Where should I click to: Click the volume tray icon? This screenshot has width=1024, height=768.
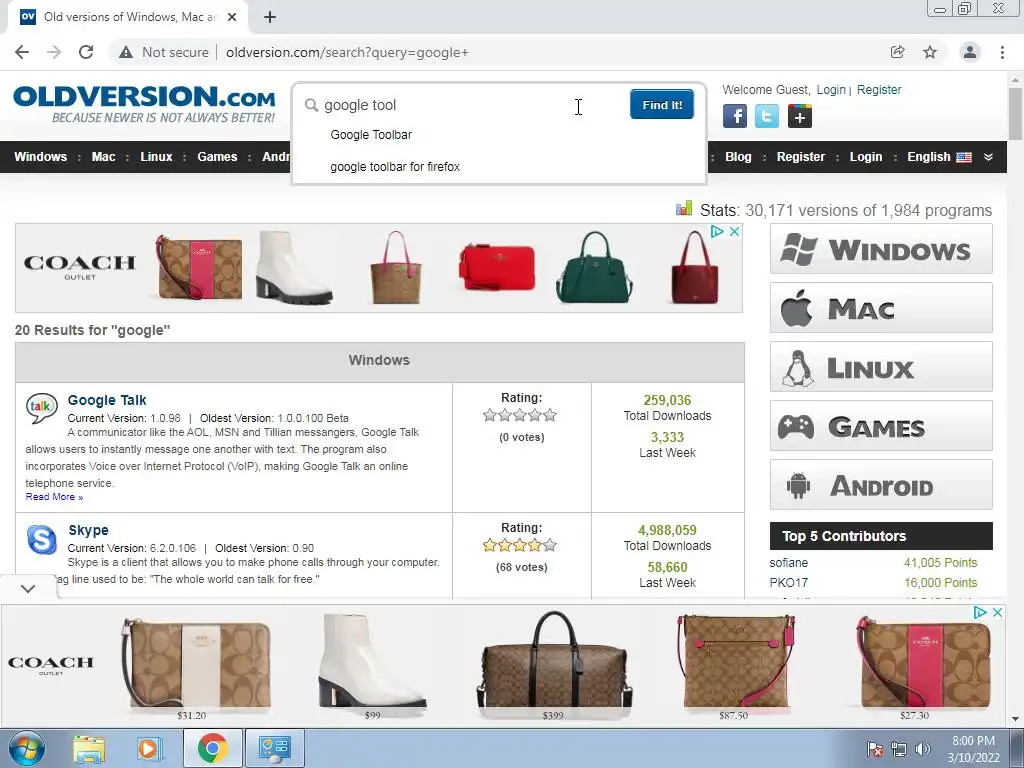[922, 749]
